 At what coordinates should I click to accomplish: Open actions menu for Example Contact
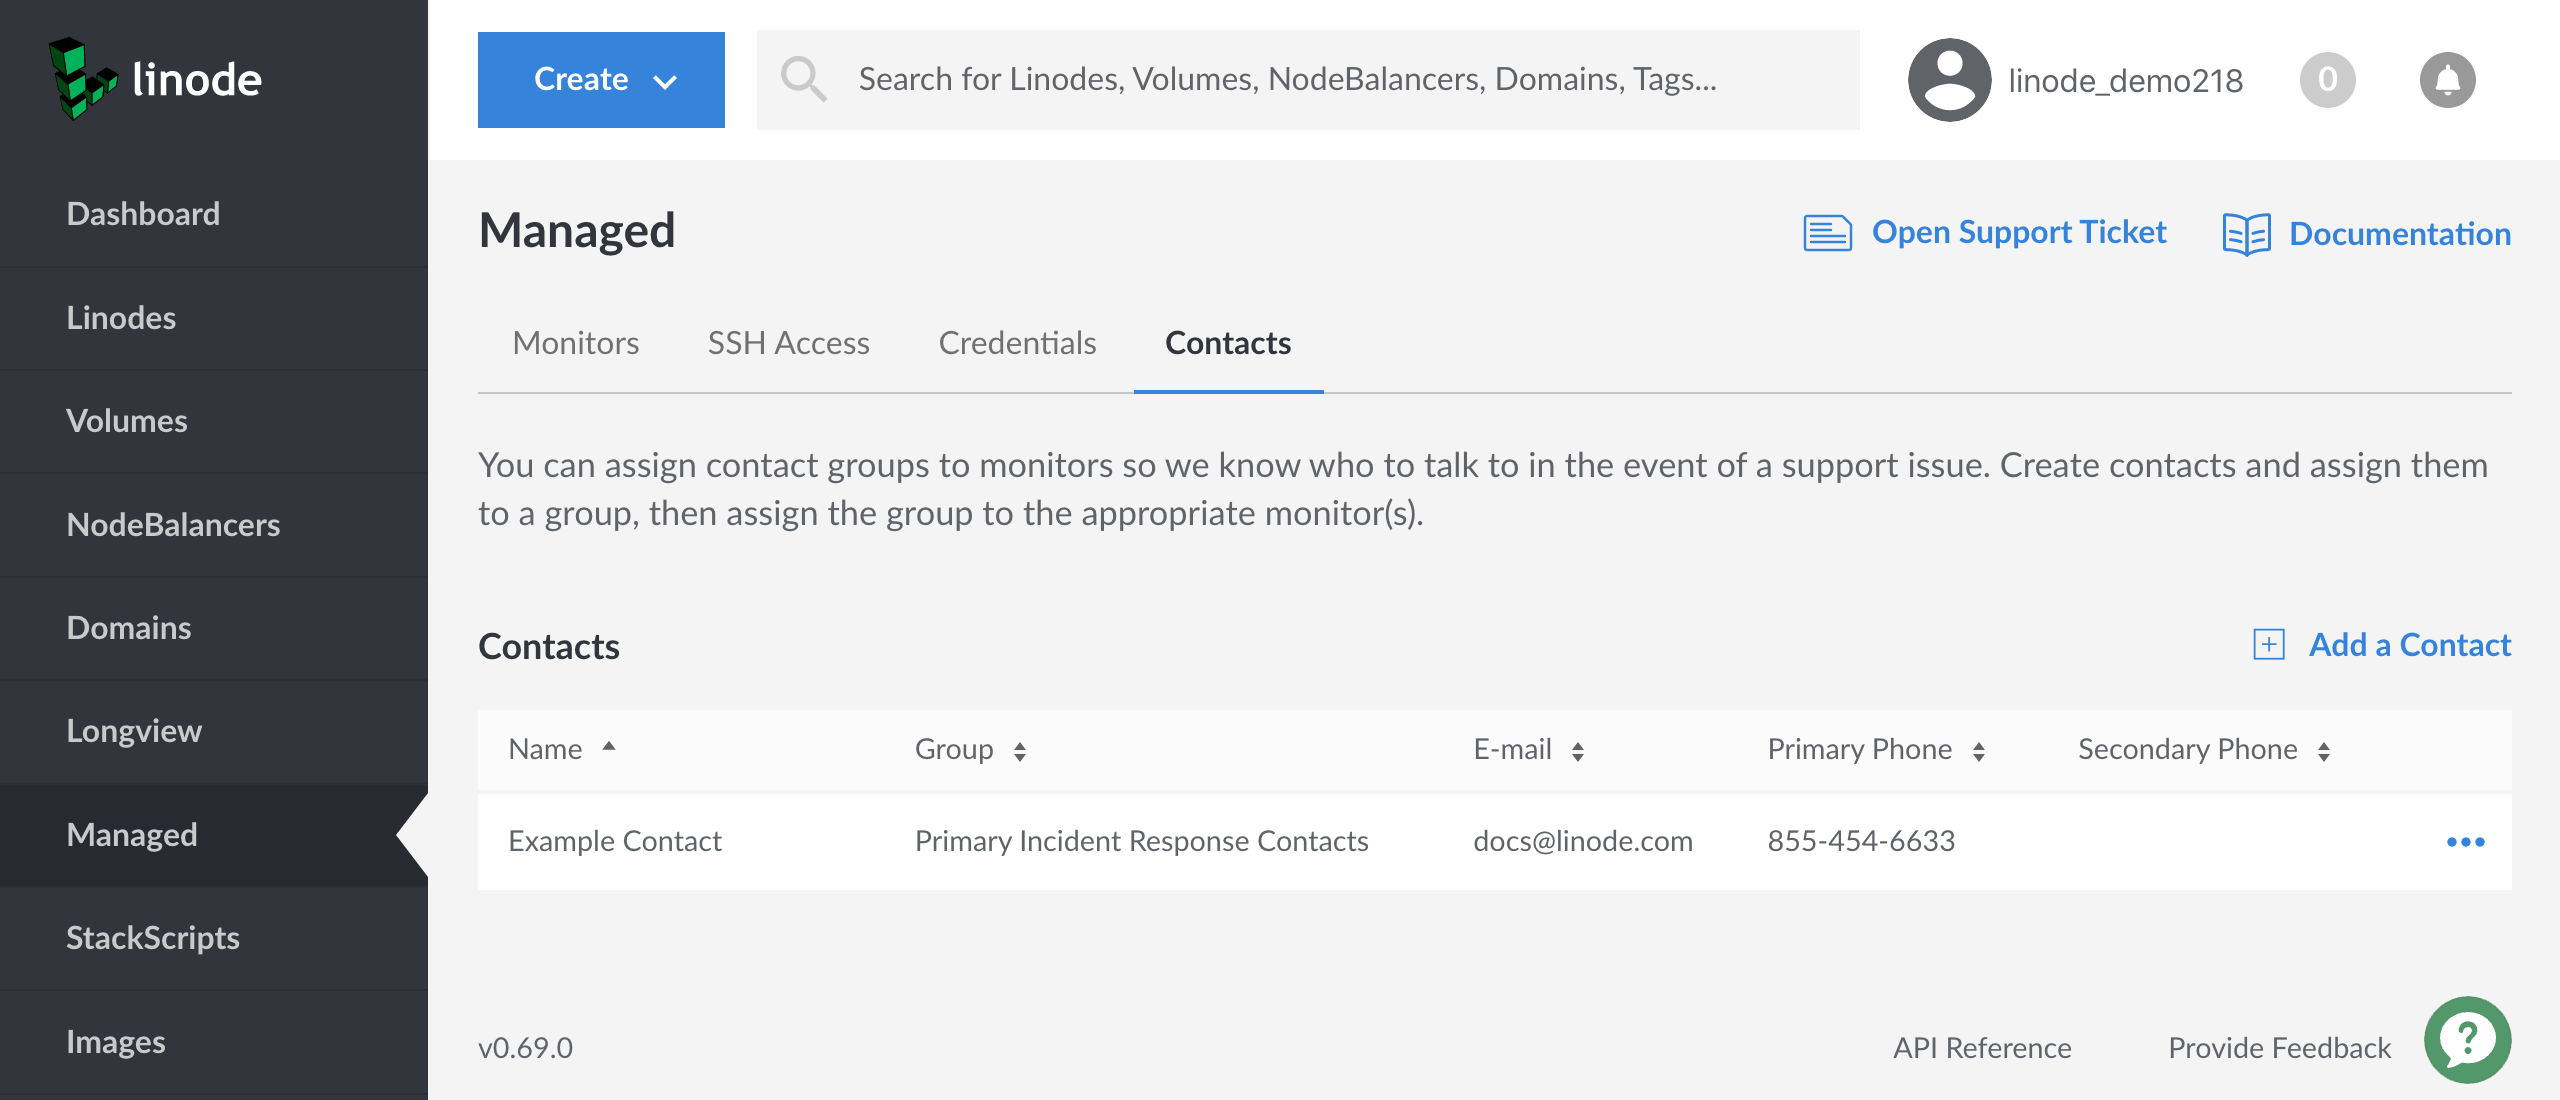point(2465,842)
